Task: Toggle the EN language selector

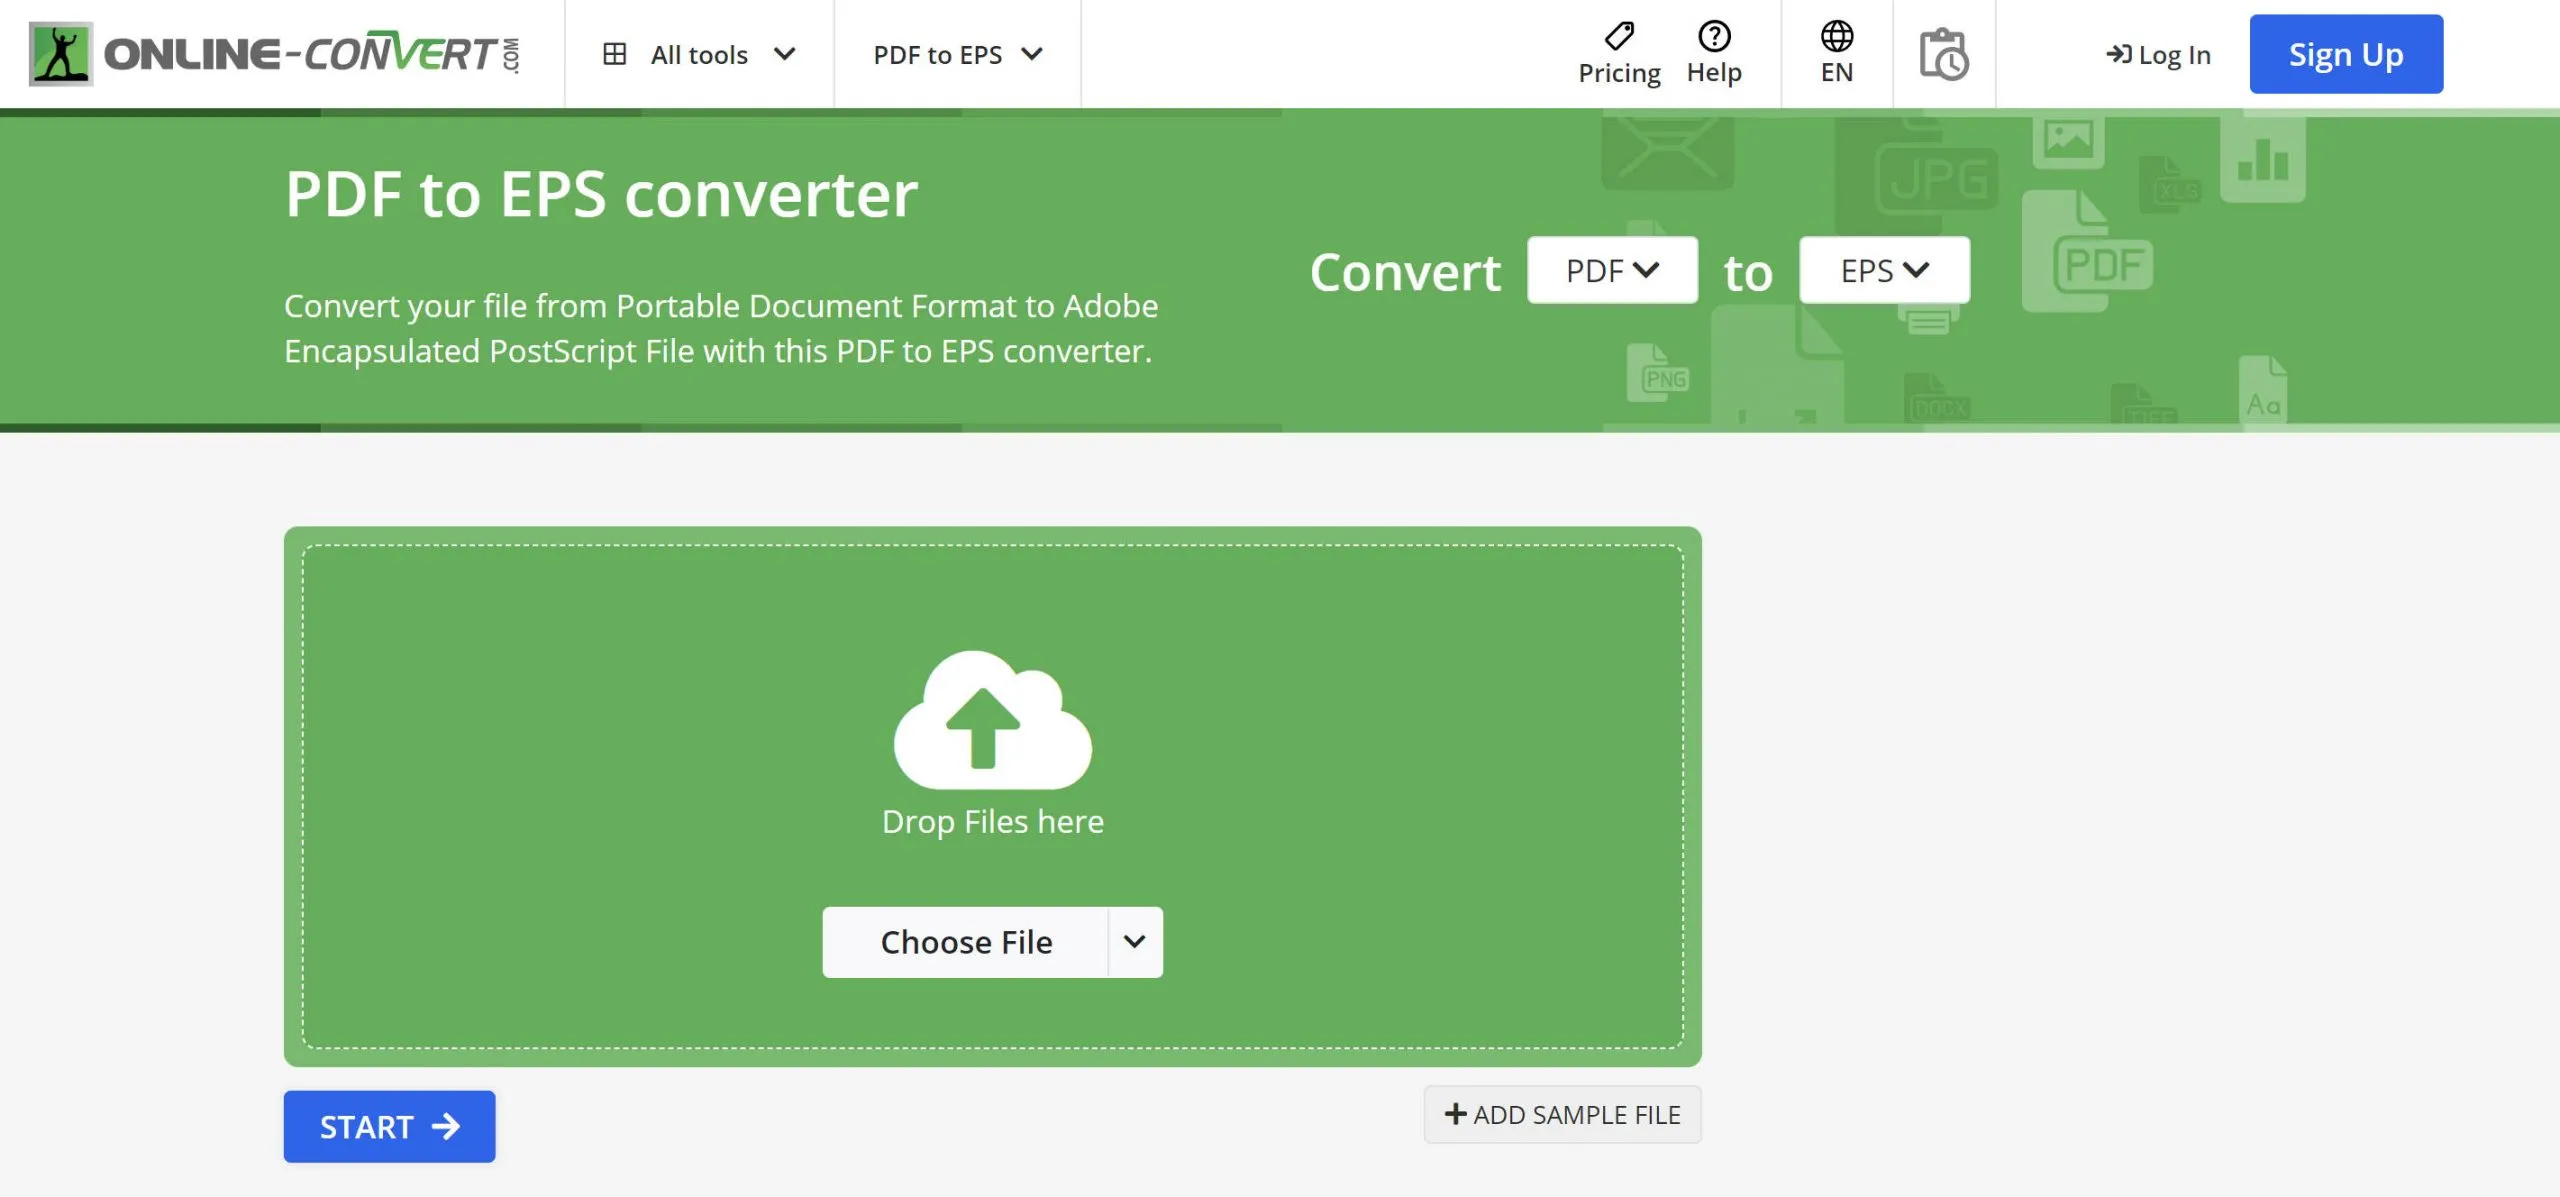Action: click(x=1837, y=52)
